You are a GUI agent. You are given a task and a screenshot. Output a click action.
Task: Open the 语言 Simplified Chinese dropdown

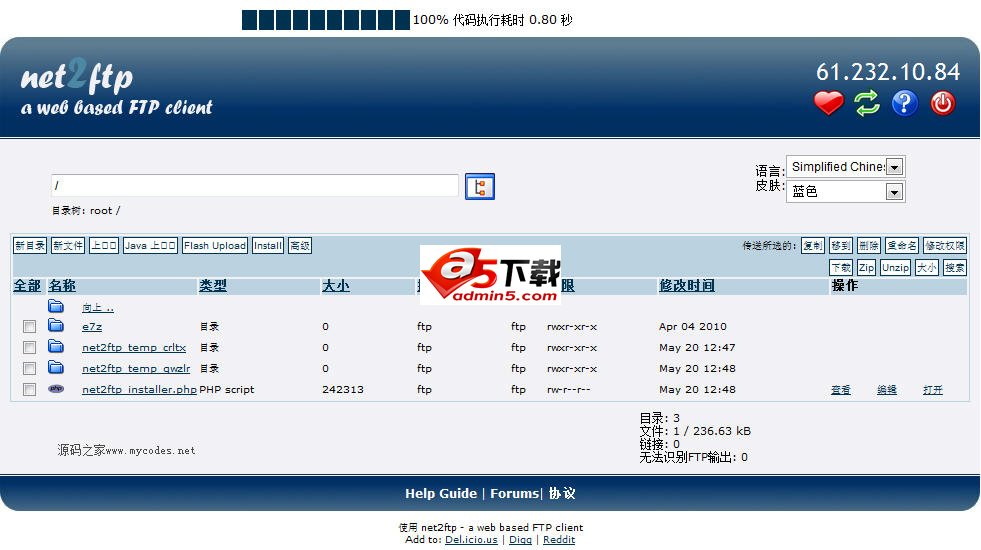(x=845, y=167)
